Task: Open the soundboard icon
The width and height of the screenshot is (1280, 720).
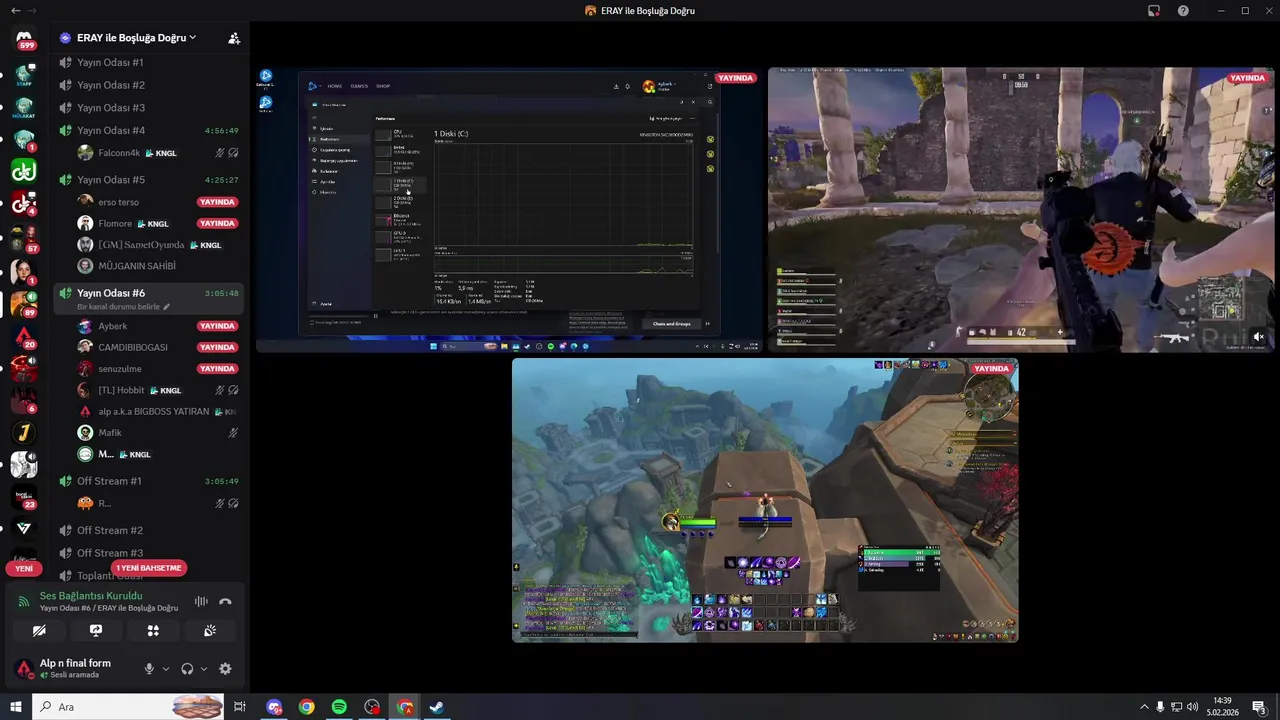Action: [210, 631]
